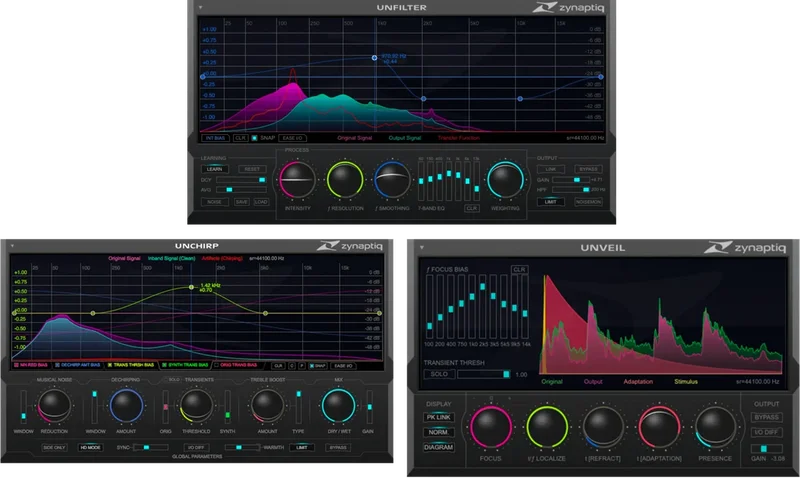
Task: Click the PK LINK display button in UNVEIL
Action: pos(439,417)
